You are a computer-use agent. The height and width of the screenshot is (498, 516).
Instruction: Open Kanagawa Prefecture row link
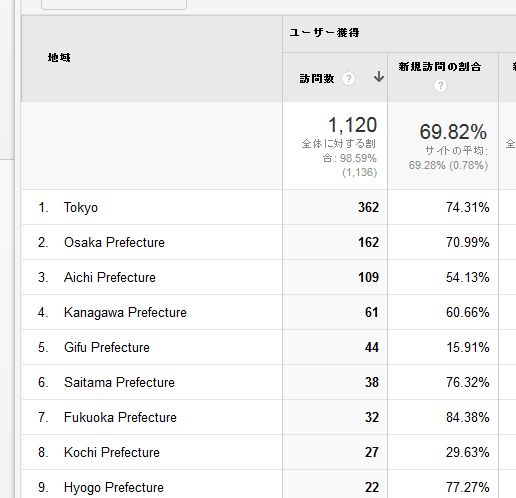[125, 312]
